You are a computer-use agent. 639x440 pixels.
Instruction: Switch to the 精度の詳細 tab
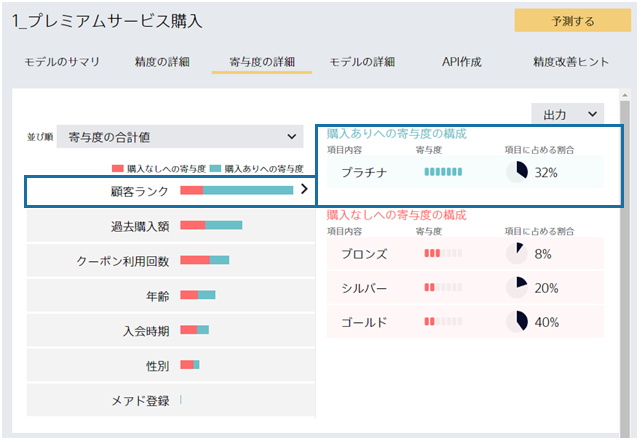[x=162, y=62]
